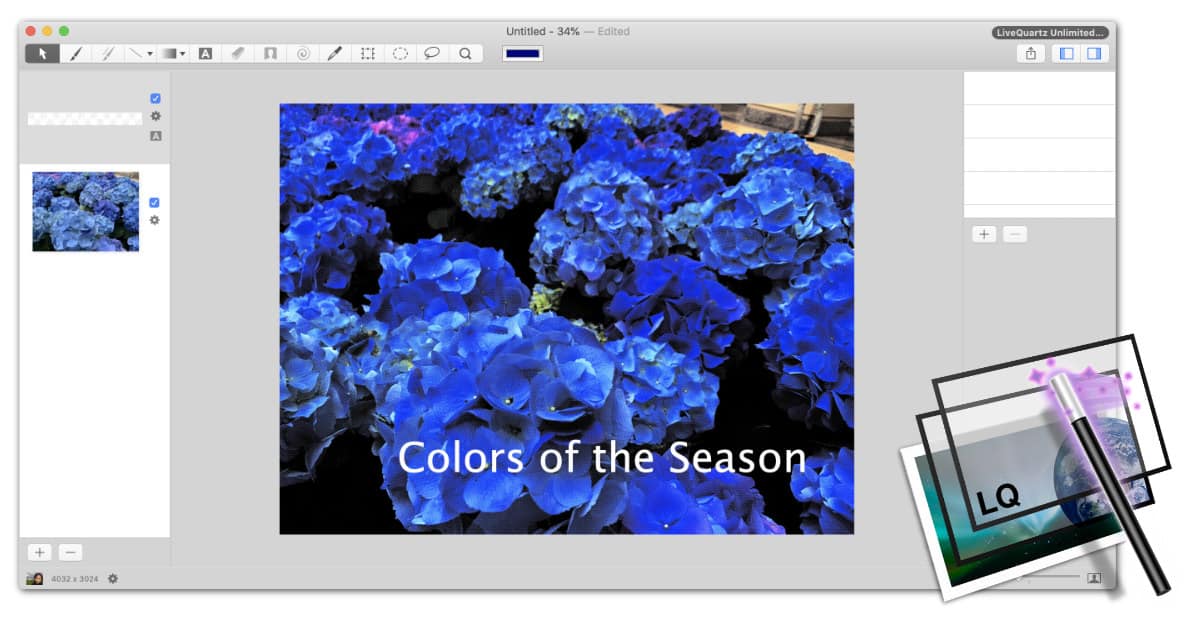Select the transparent text layer thumbnail

[85, 118]
